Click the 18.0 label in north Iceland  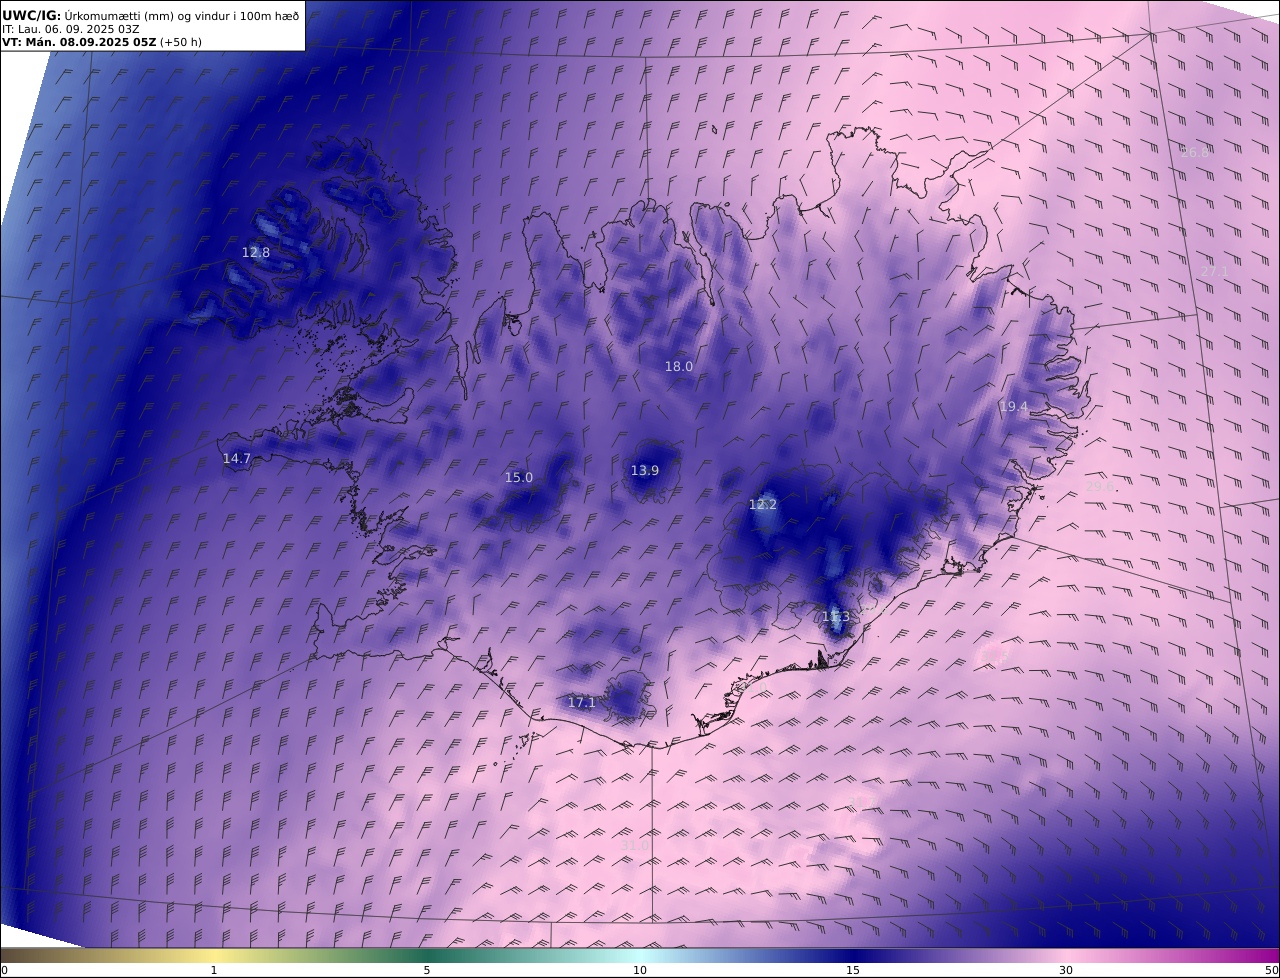click(x=679, y=367)
